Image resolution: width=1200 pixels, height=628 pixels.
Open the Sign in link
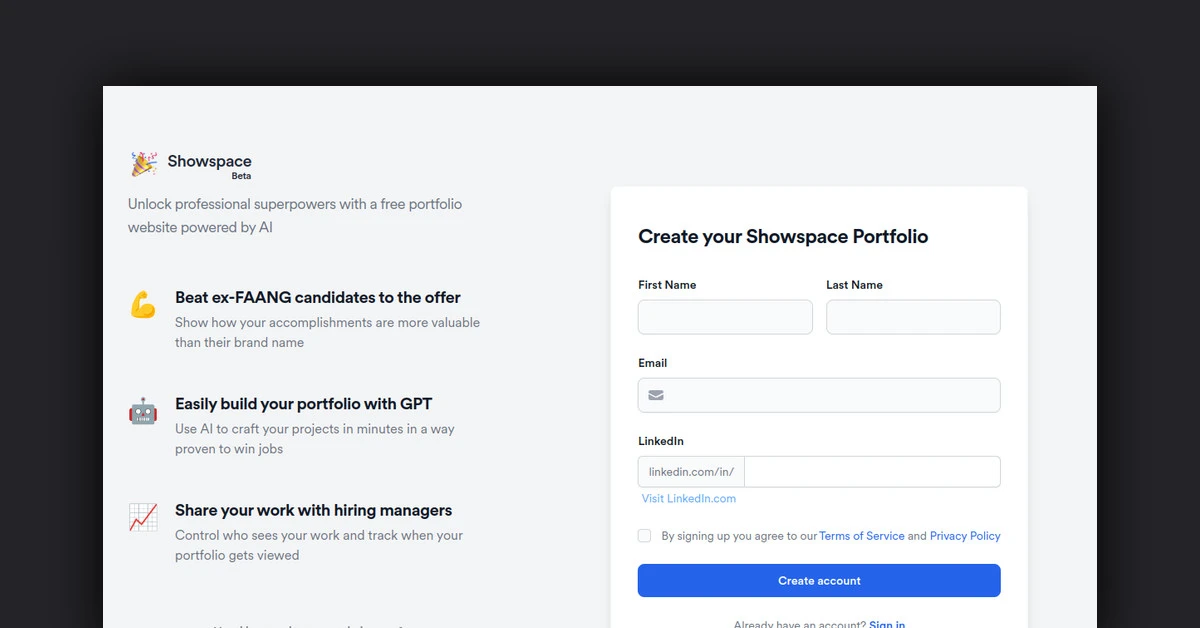click(x=887, y=623)
